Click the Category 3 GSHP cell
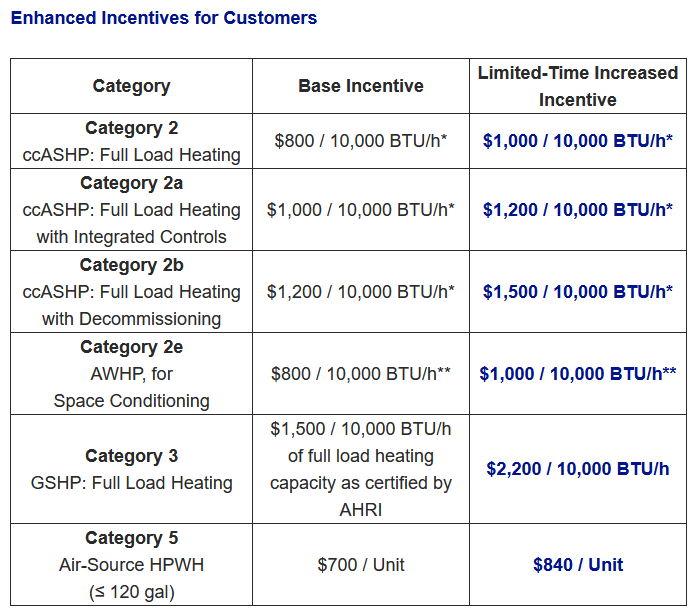 point(131,469)
